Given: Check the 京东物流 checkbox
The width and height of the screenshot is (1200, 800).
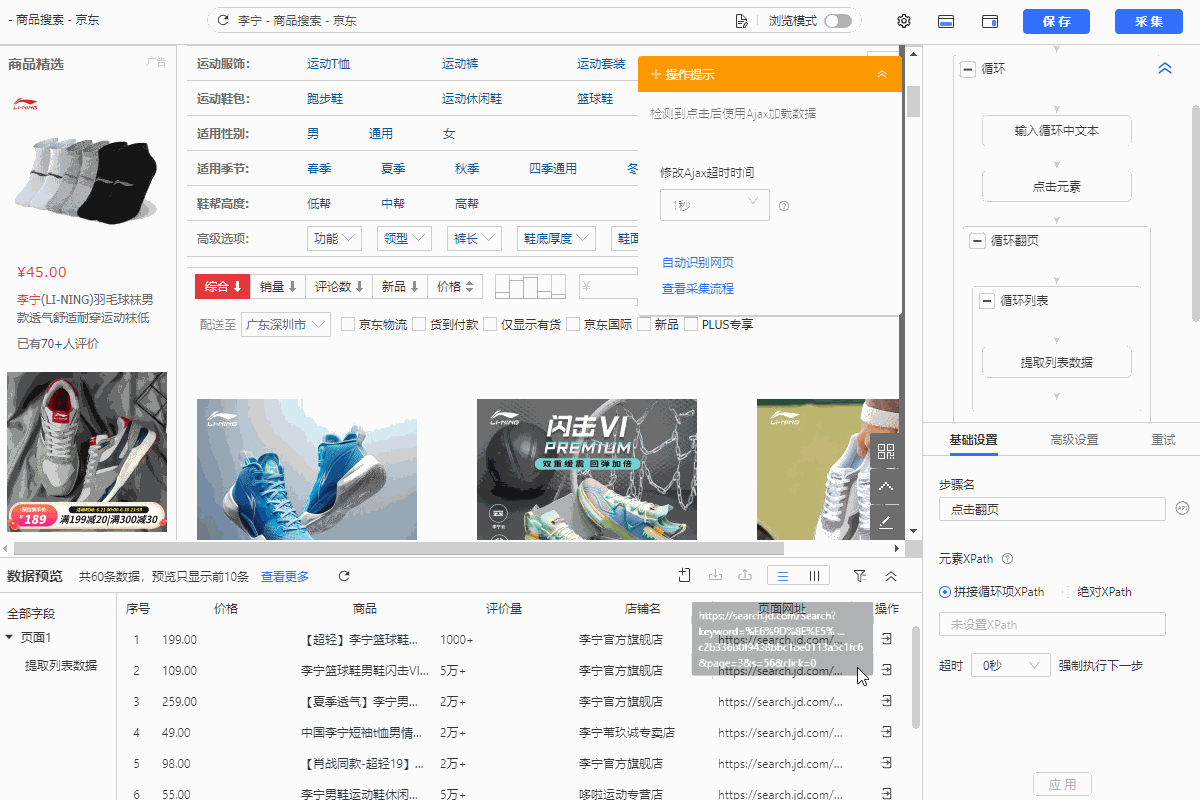Looking at the screenshot, I should click(348, 324).
